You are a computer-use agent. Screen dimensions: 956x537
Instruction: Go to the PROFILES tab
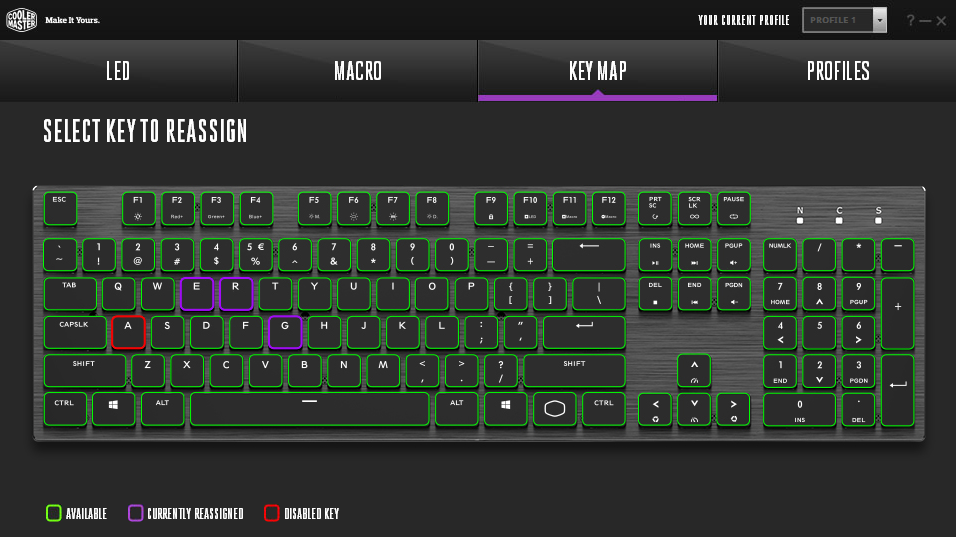pos(838,71)
